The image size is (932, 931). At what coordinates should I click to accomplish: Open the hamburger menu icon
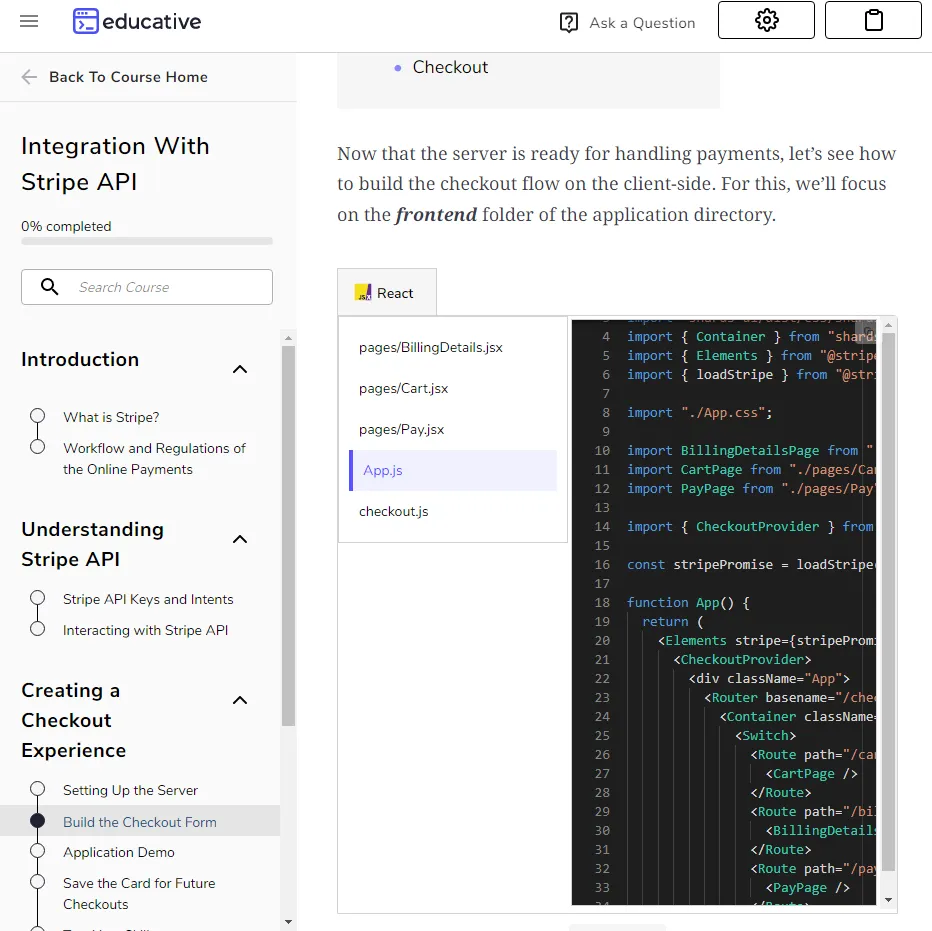(x=29, y=21)
